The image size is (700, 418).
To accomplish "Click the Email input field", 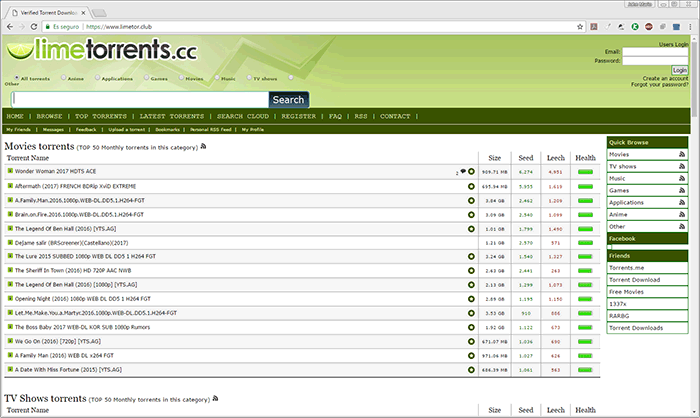I will point(655,52).
